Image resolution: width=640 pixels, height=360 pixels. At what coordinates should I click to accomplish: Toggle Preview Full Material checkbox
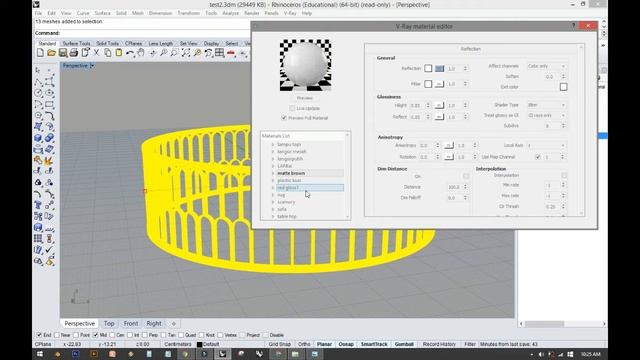[284, 118]
